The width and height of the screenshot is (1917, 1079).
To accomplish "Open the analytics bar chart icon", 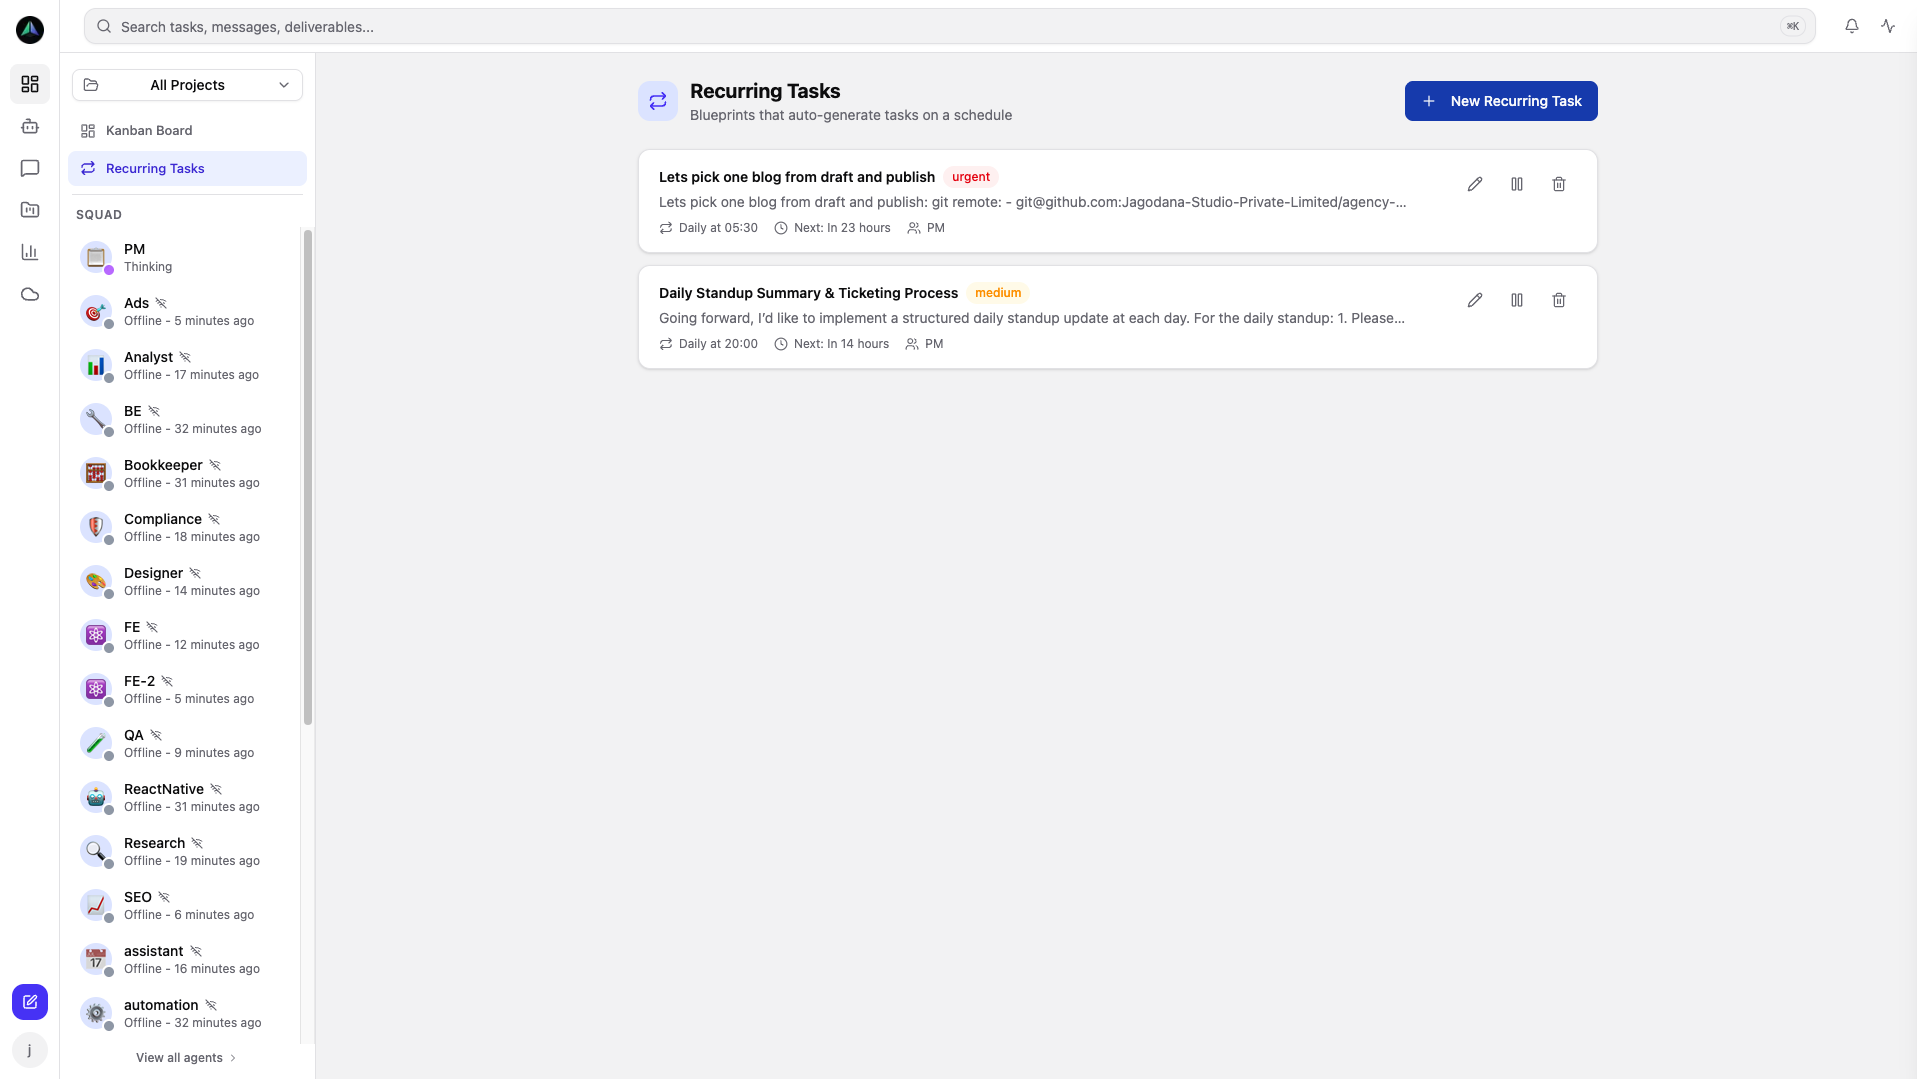I will pos(30,252).
